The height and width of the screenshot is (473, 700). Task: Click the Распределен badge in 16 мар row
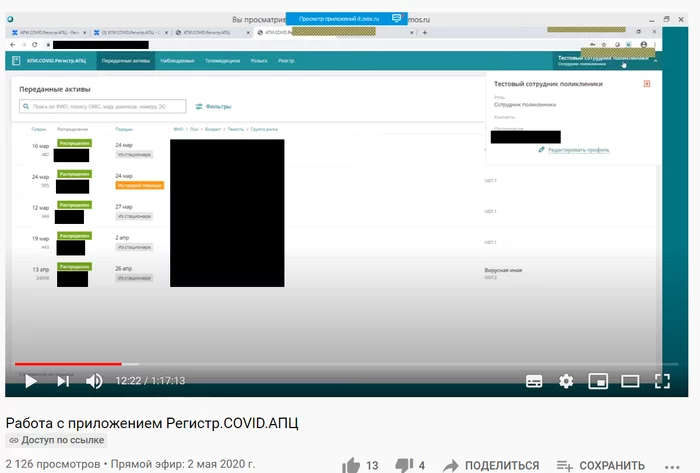pyautogui.click(x=75, y=143)
